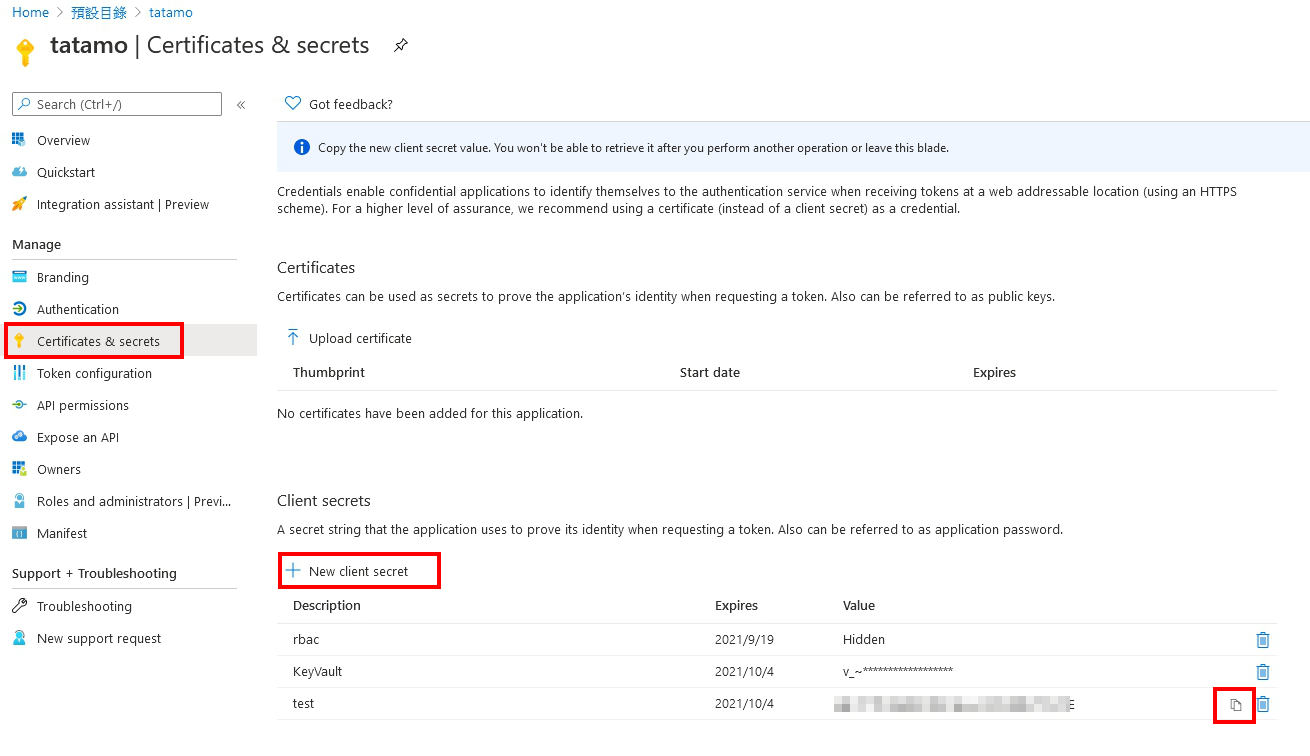1310x756 pixels.
Task: Select the test secret description
Action: 304,703
